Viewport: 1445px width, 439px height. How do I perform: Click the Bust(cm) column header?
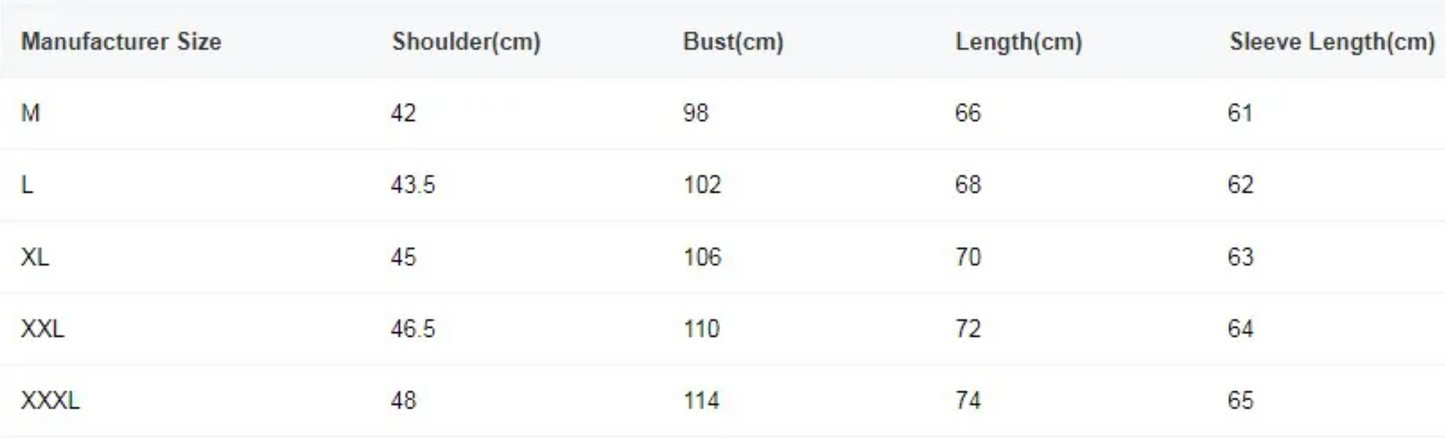click(733, 42)
